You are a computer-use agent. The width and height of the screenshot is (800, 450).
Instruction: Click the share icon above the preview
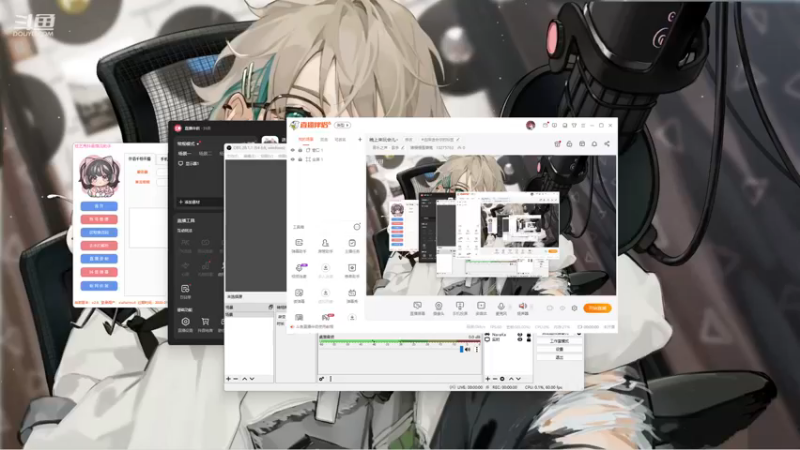pos(607,144)
